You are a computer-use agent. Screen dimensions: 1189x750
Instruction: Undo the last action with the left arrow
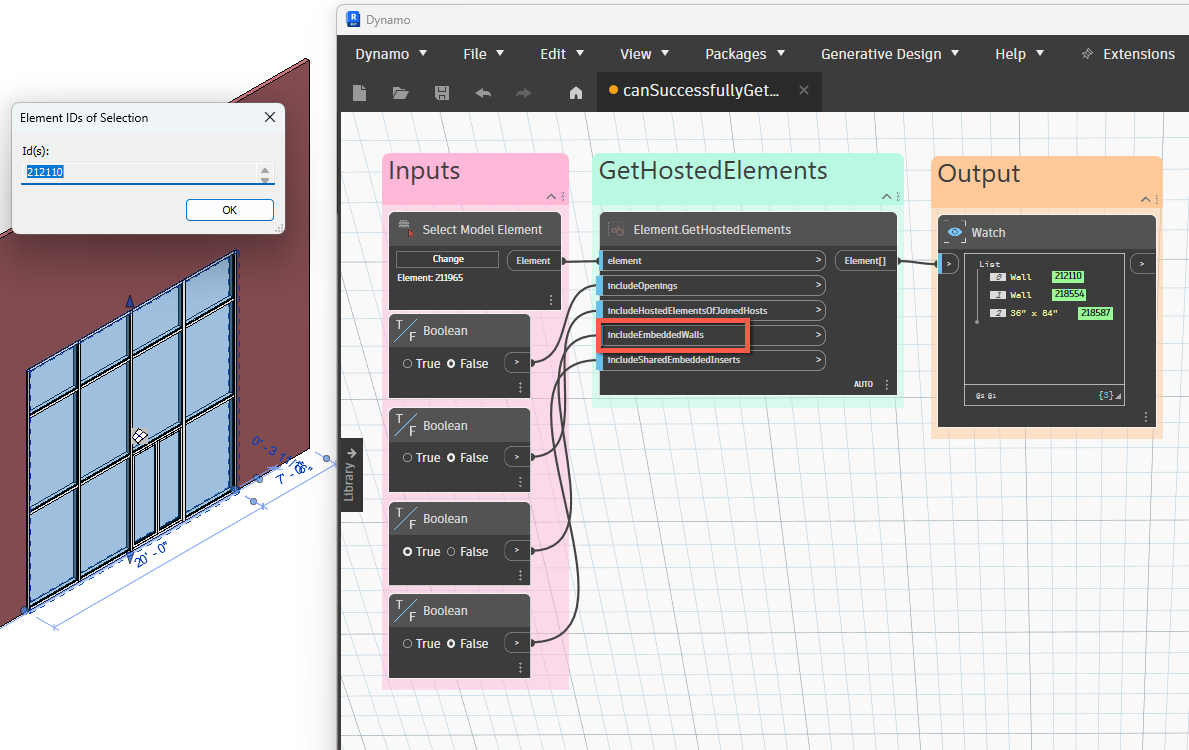483,93
